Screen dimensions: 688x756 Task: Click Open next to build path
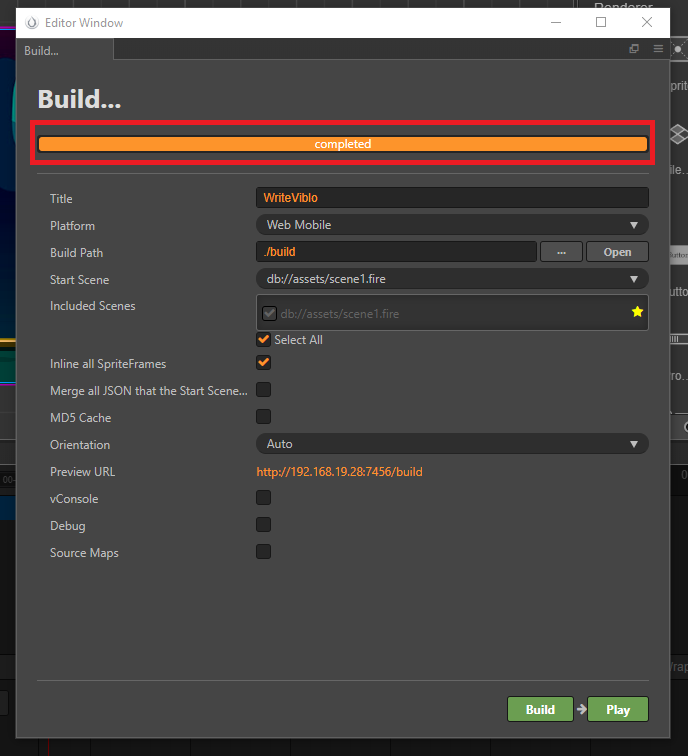[617, 252]
